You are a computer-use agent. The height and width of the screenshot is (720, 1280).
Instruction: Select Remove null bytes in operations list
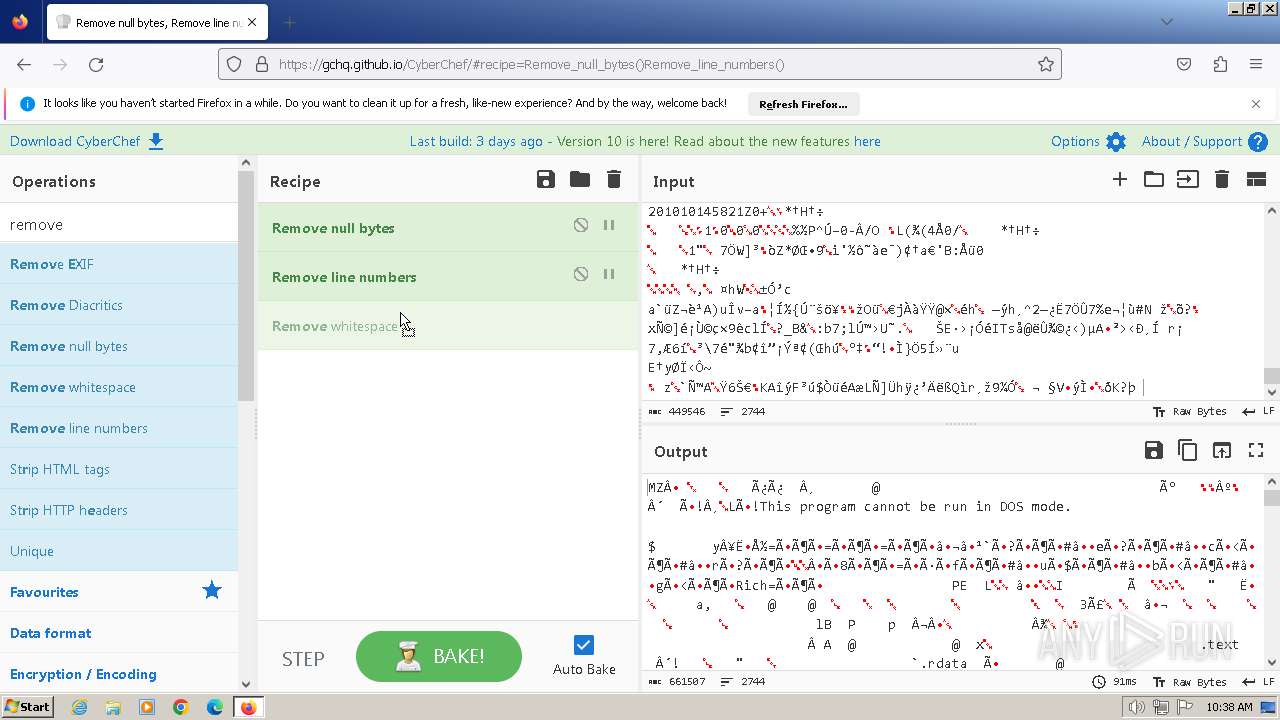point(119,346)
